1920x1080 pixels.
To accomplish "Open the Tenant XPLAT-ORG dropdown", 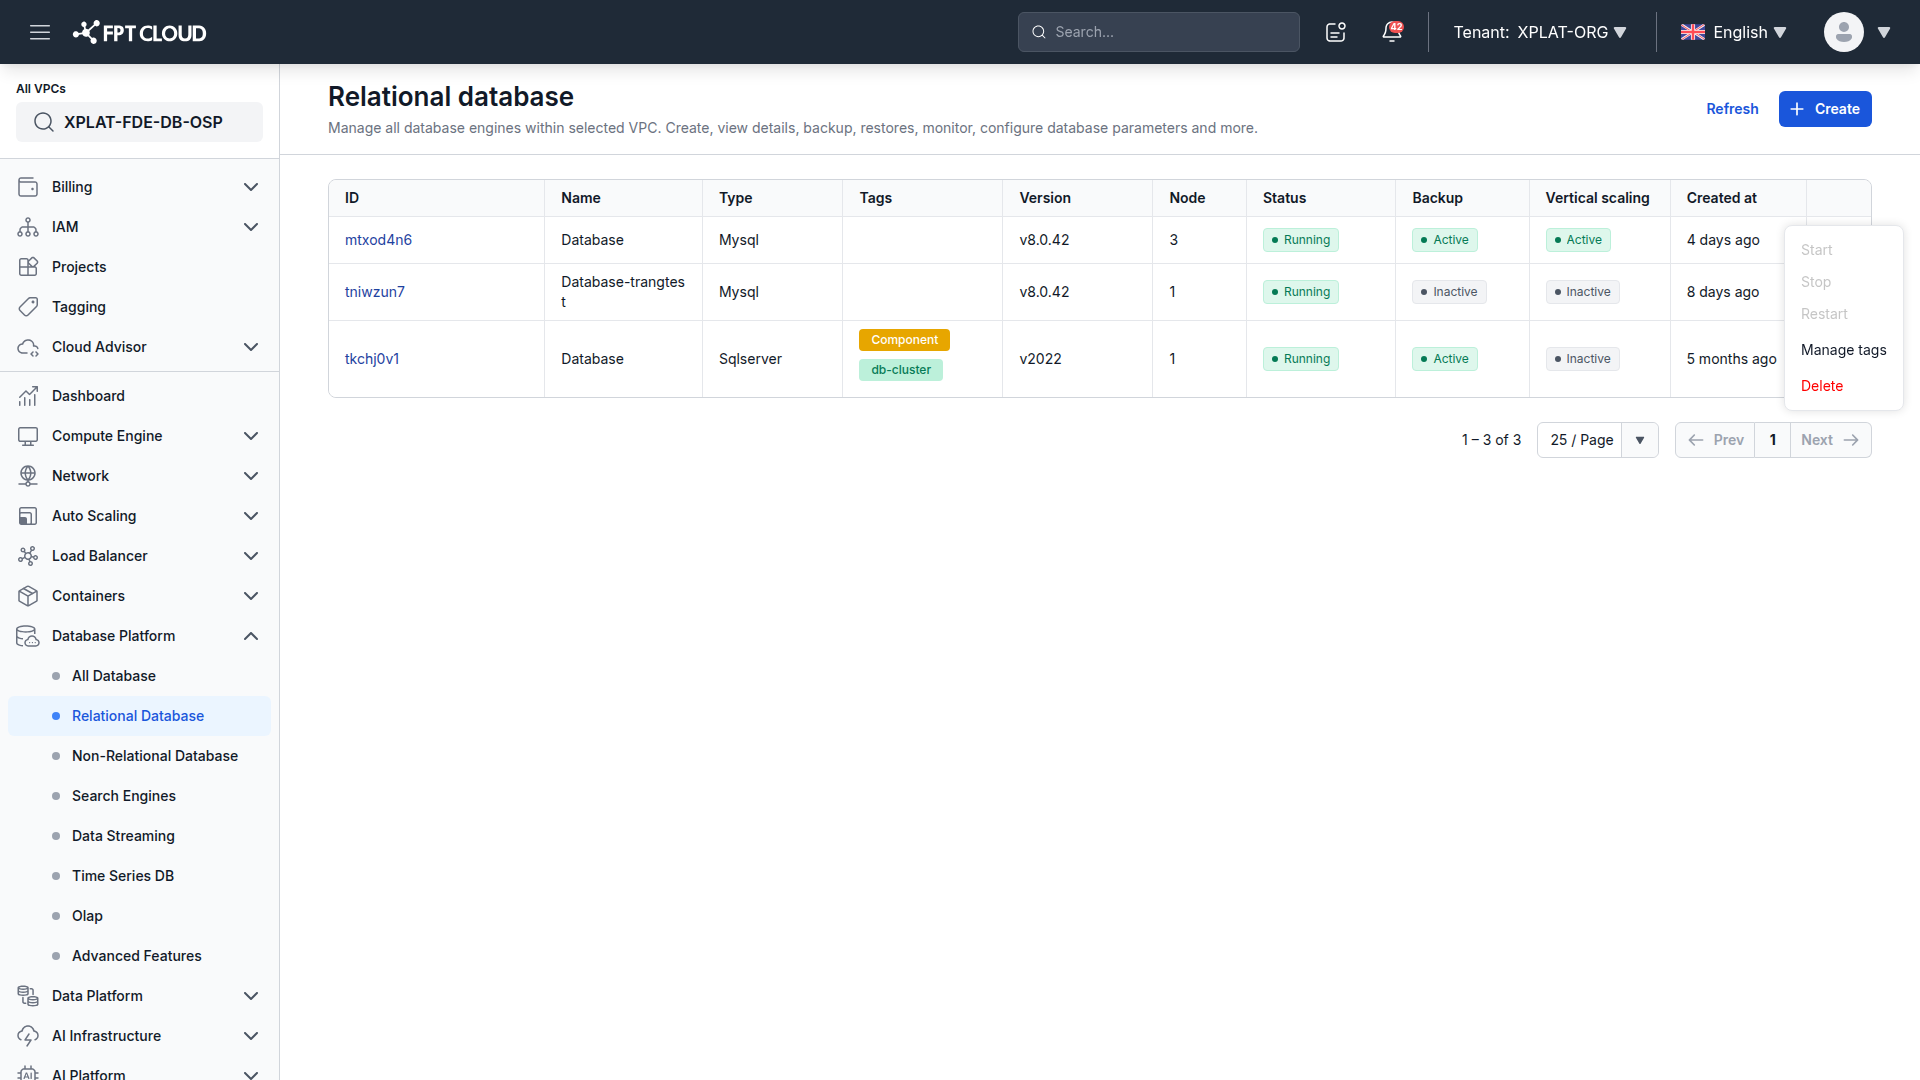I will 1540,32.
